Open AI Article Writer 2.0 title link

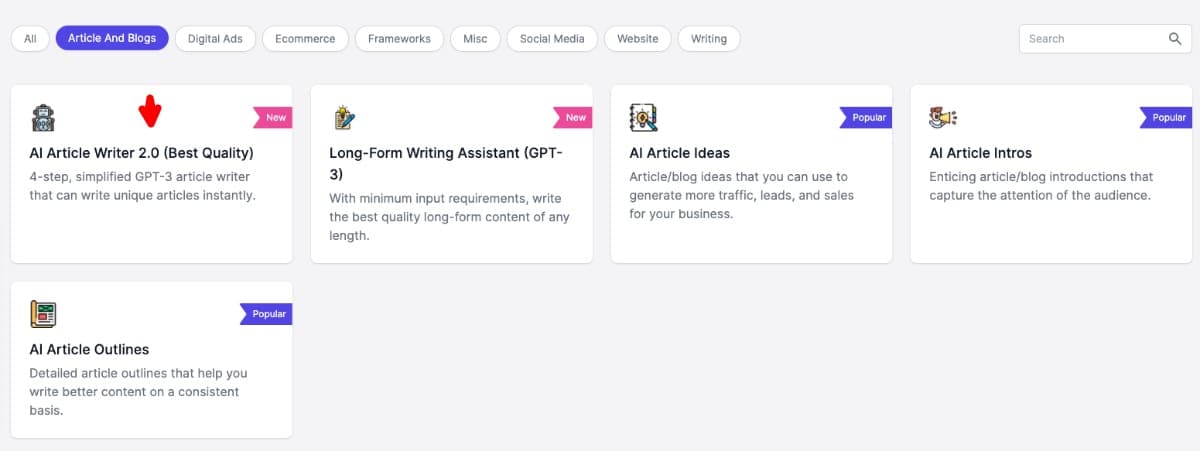141,153
